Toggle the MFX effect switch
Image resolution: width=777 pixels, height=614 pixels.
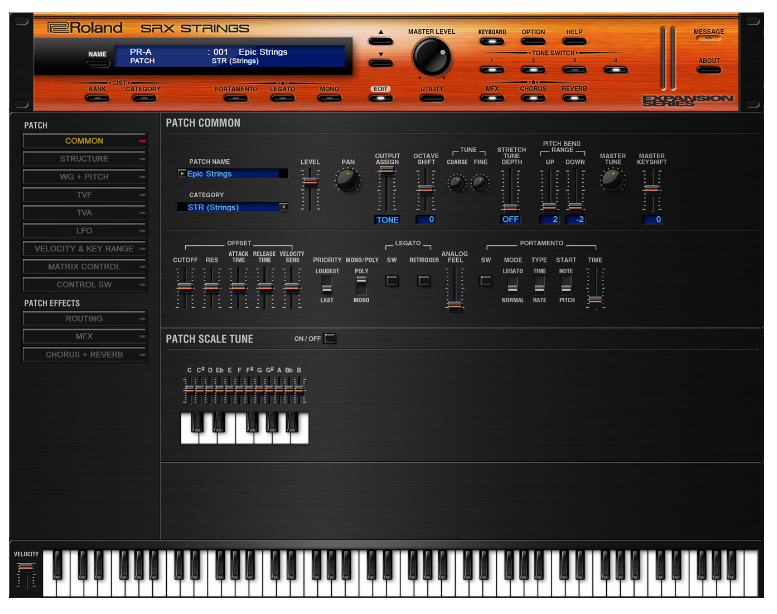point(492,98)
